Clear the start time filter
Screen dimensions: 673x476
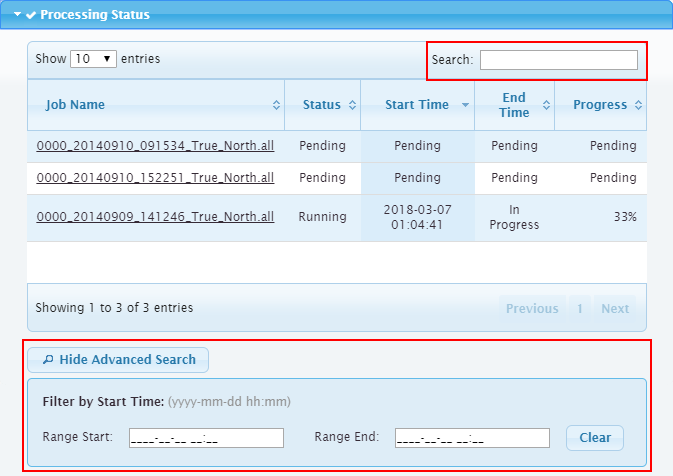click(x=595, y=438)
